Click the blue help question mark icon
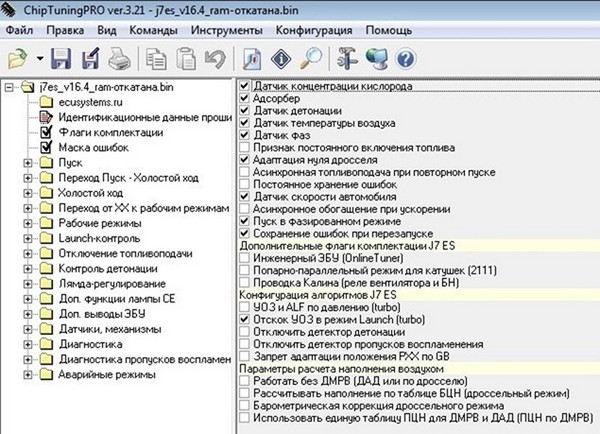The width and height of the screenshot is (600, 434). pyautogui.click(x=406, y=56)
